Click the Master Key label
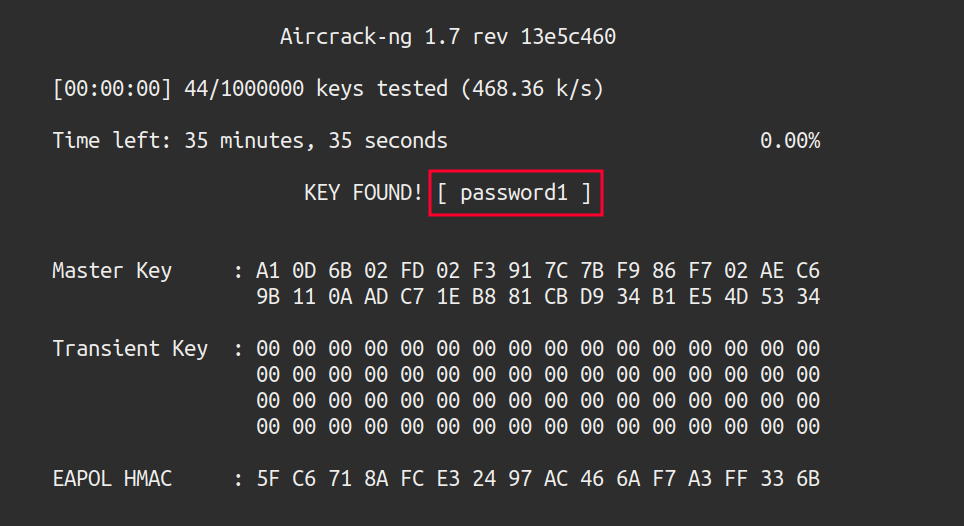 [x=112, y=271]
